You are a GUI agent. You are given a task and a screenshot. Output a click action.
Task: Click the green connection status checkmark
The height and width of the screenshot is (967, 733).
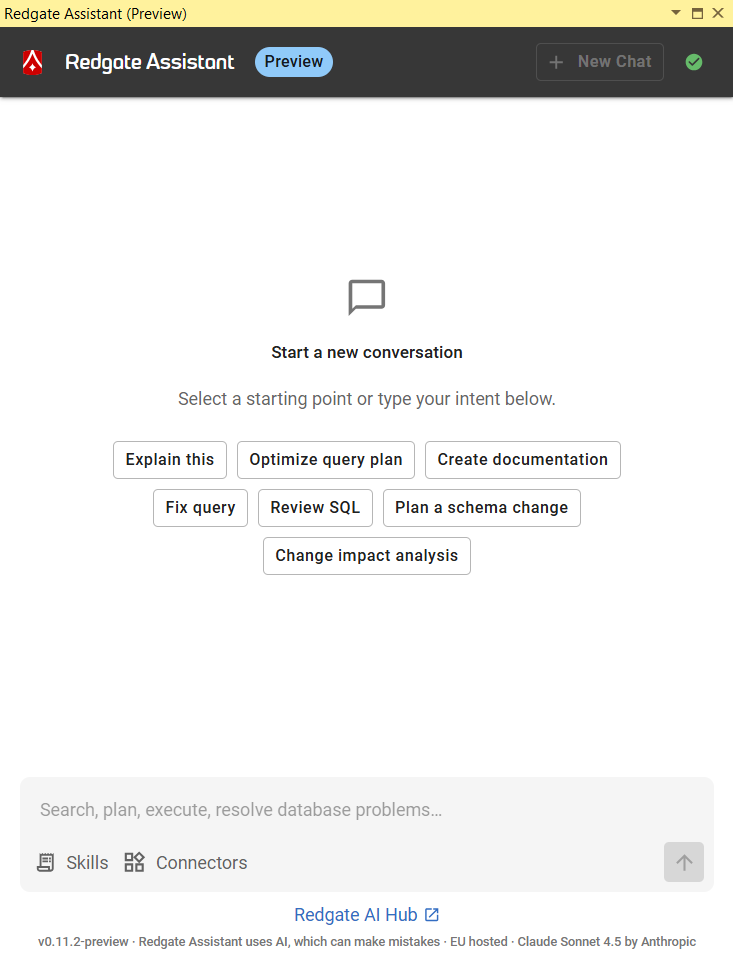click(x=694, y=62)
